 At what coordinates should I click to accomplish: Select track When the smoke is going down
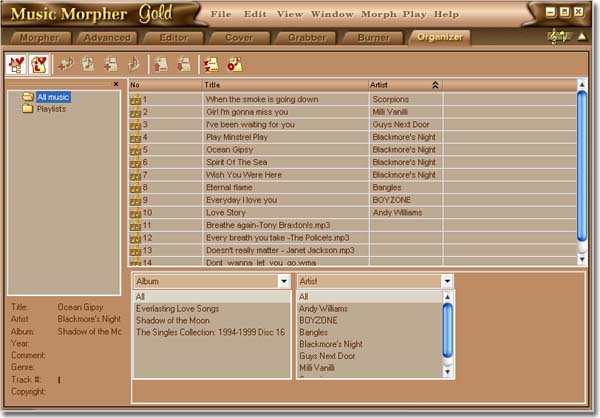(262, 100)
